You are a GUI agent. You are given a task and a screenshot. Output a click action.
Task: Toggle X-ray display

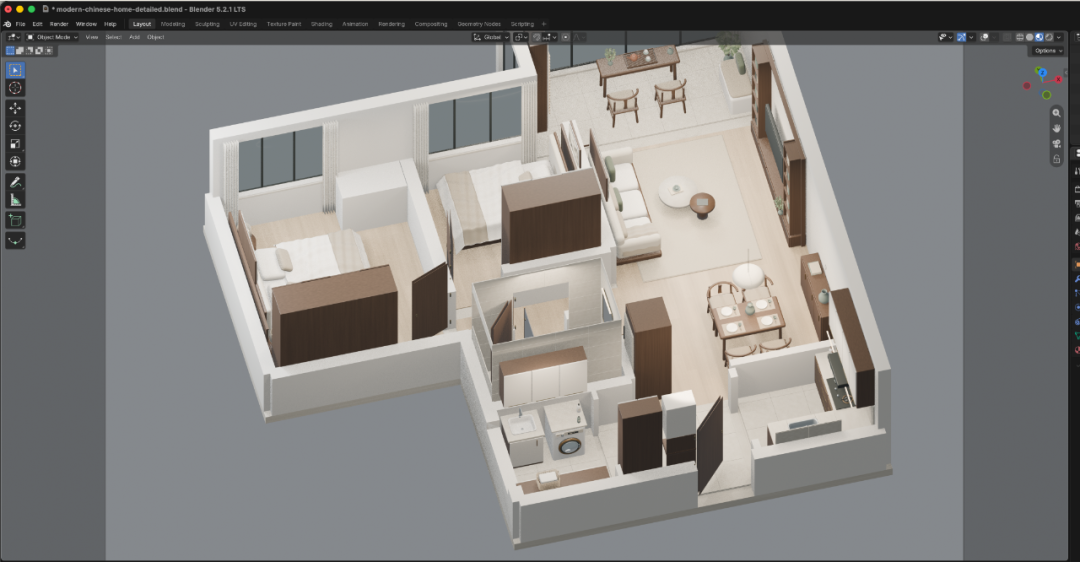pyautogui.click(x=1007, y=37)
